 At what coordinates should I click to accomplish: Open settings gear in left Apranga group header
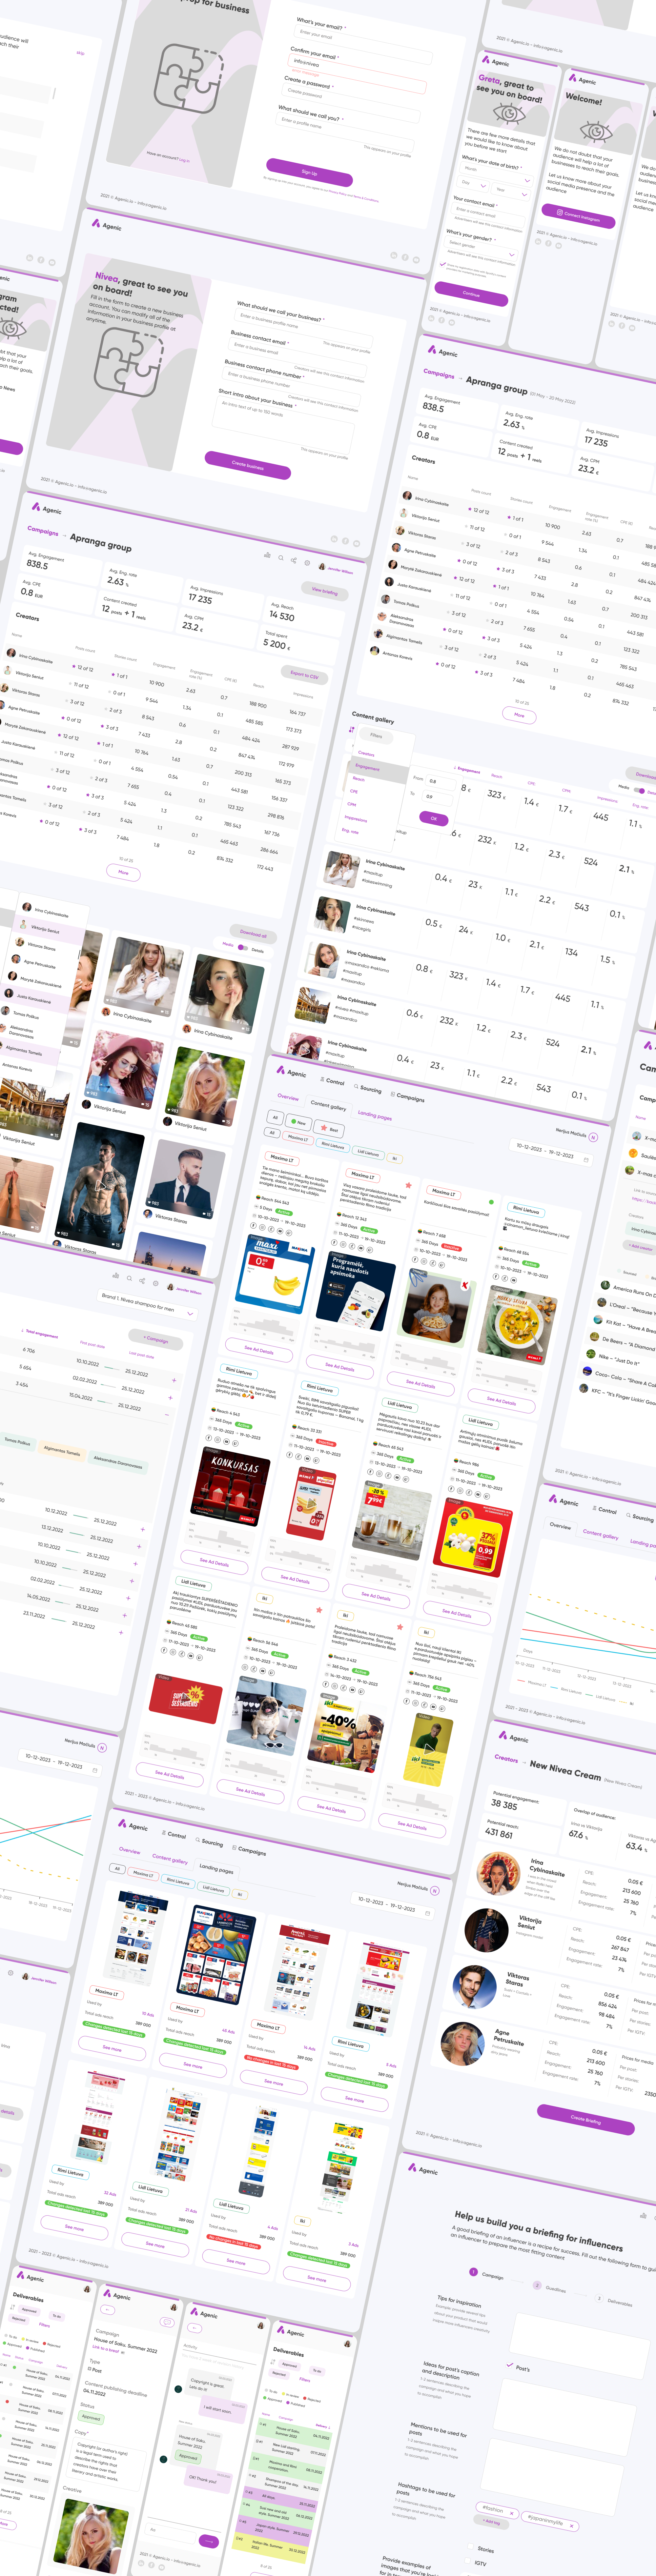(307, 563)
